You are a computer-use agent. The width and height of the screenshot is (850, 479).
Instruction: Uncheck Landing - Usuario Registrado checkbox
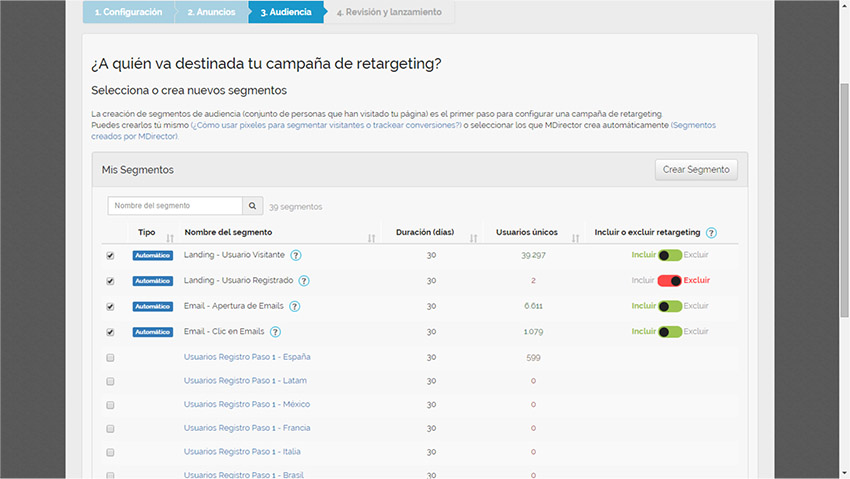111,281
